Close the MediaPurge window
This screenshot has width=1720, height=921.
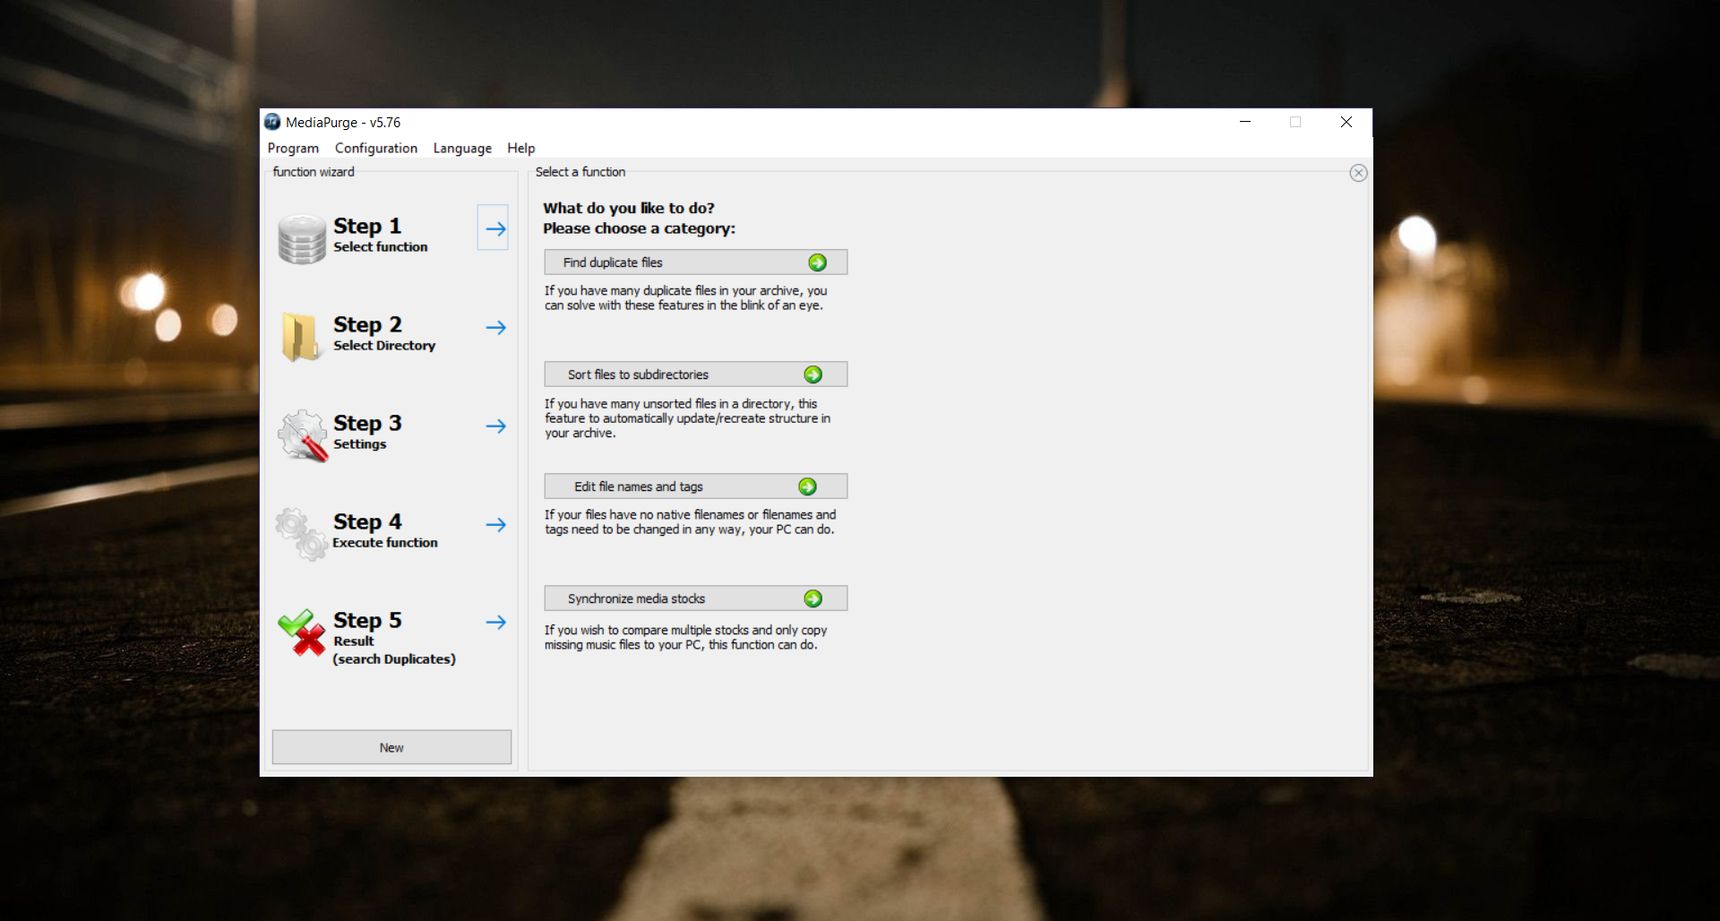click(1346, 122)
